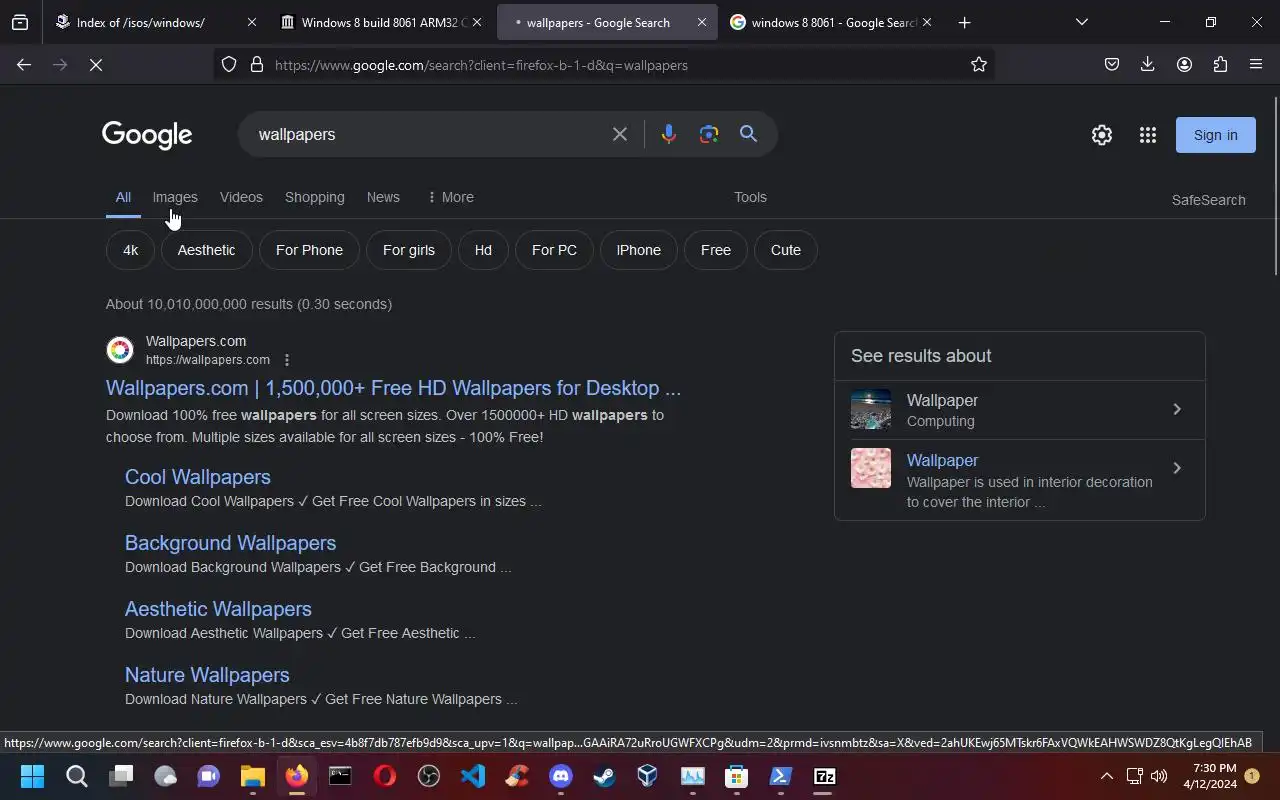List all tabs dropdown arrow
Viewport: 1280px width, 800px height.
tap(1081, 22)
